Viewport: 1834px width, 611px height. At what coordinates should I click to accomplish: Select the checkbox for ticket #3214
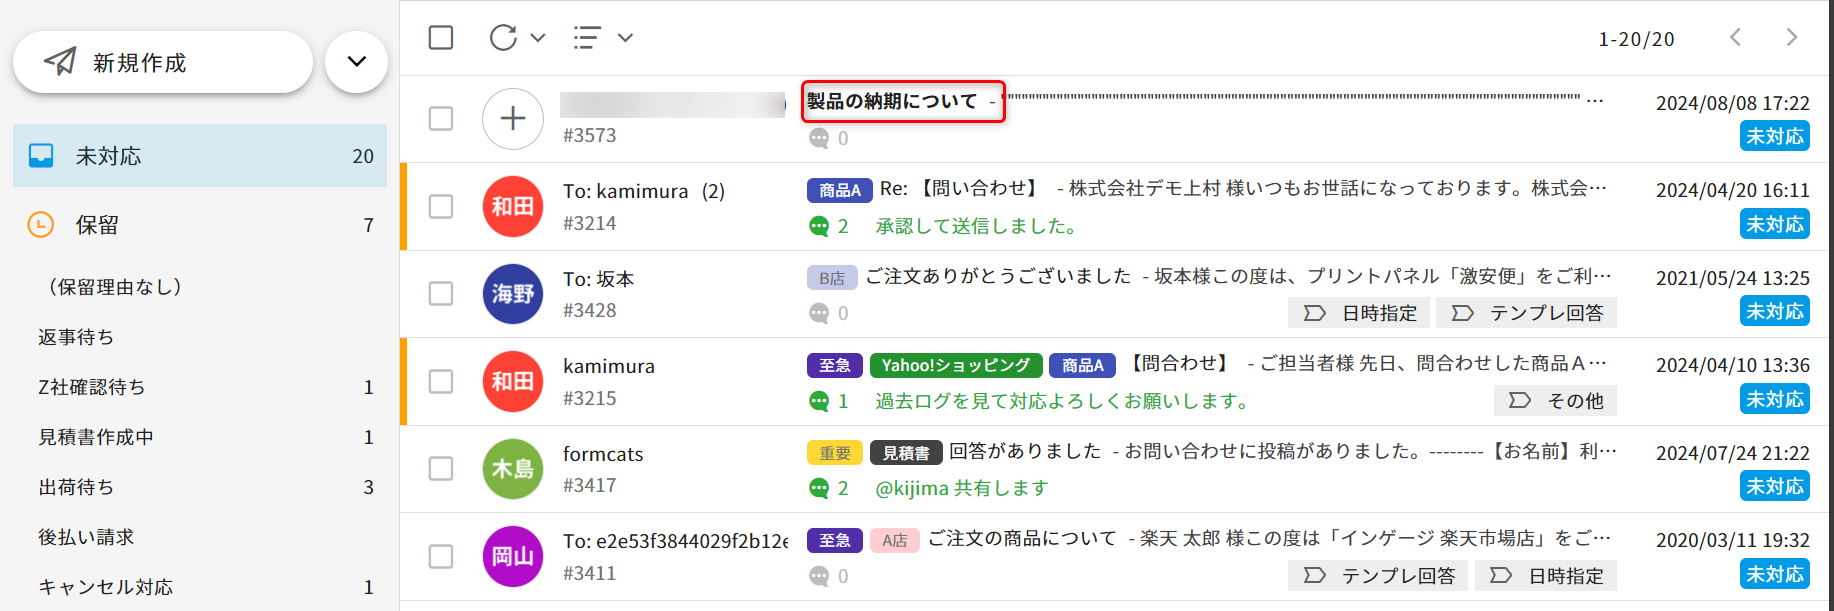(441, 206)
